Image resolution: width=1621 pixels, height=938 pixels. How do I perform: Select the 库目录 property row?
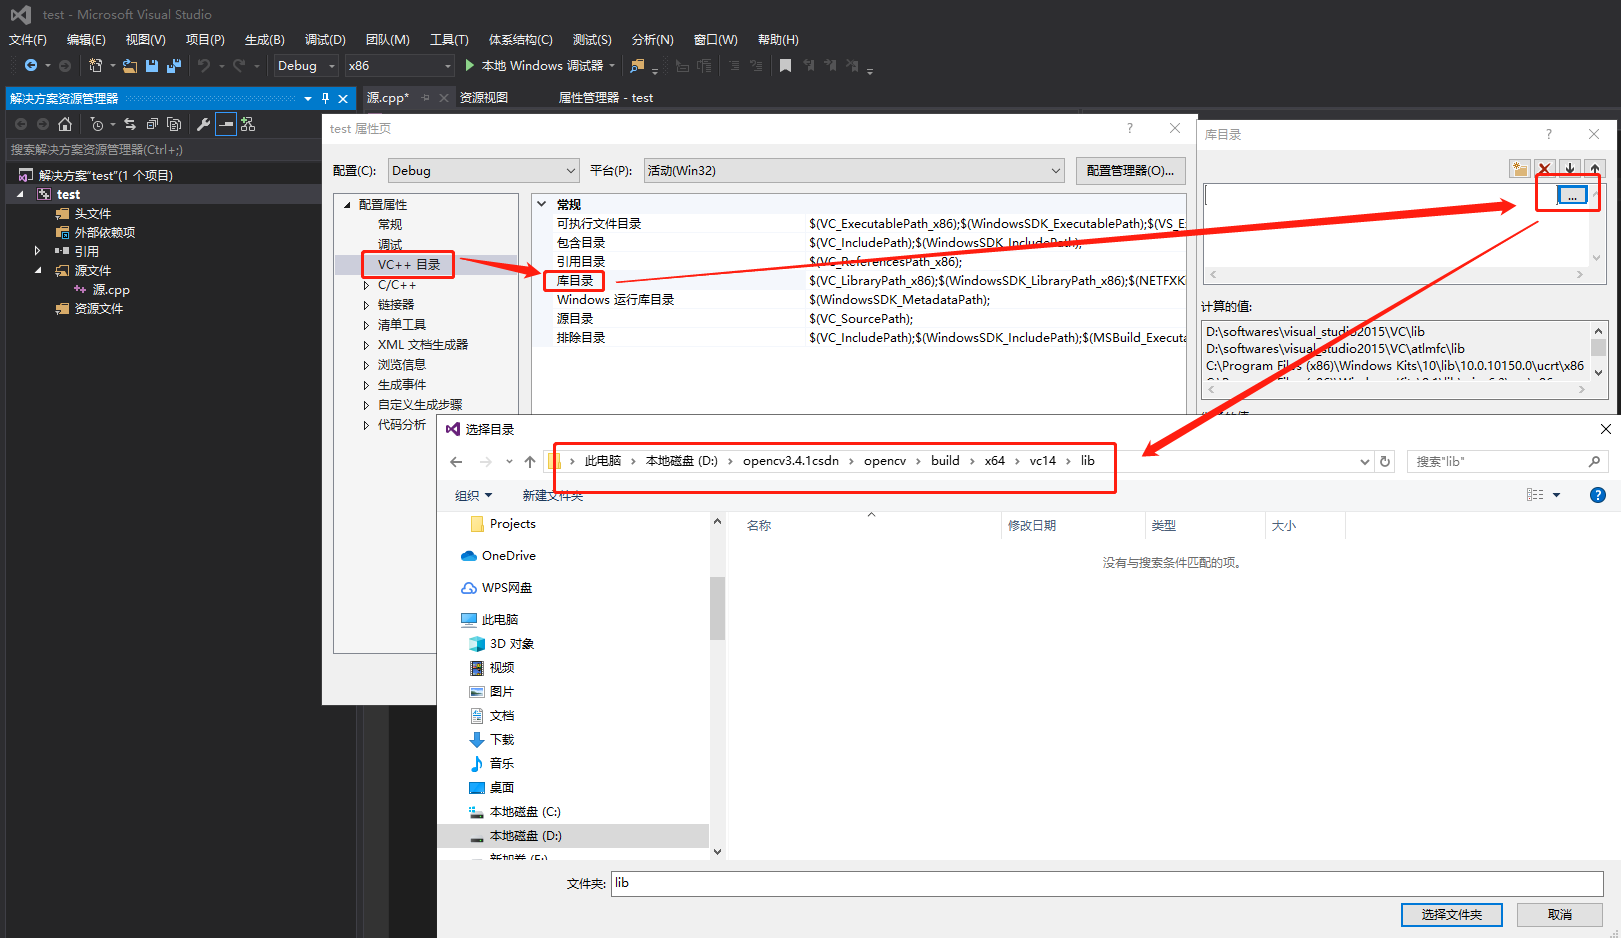coord(860,281)
